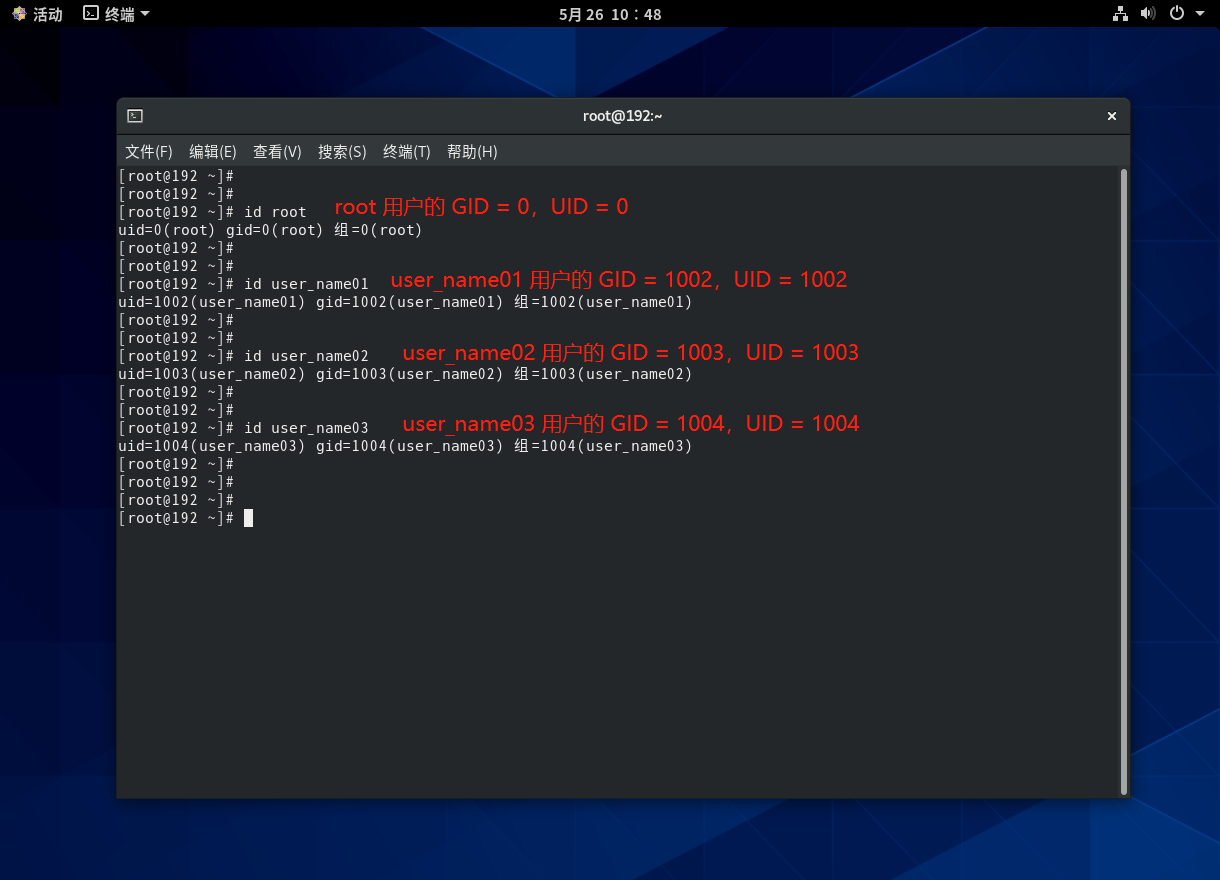Viewport: 1220px width, 880px height.
Task: Open the 查看(V) menu
Action: tap(277, 152)
